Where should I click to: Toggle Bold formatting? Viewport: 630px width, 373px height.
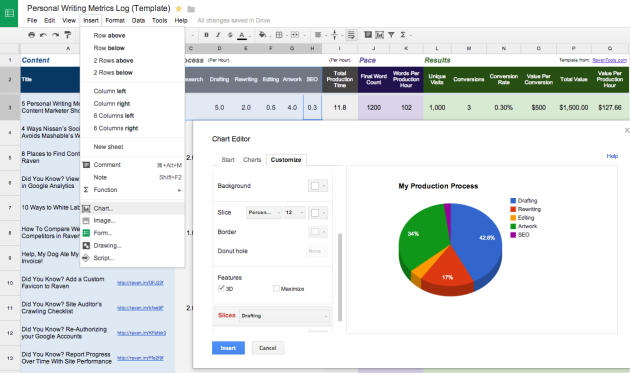coord(206,35)
